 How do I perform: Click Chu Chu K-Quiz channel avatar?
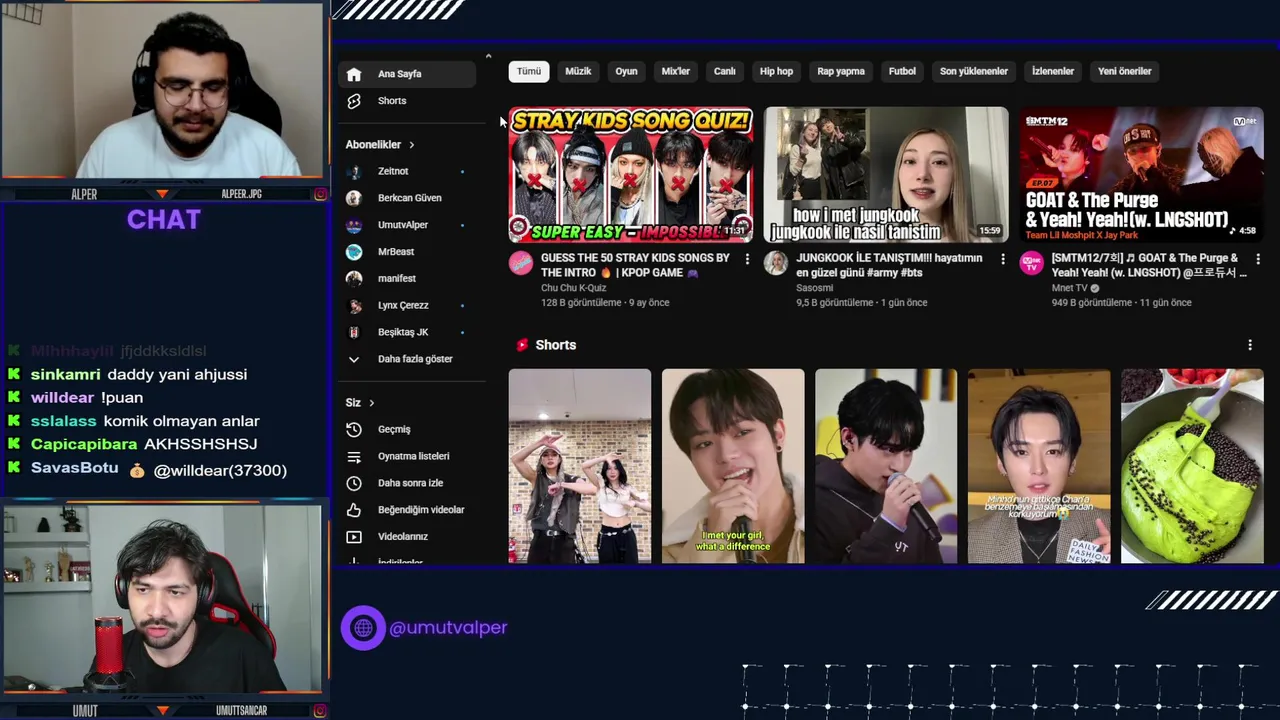521,263
